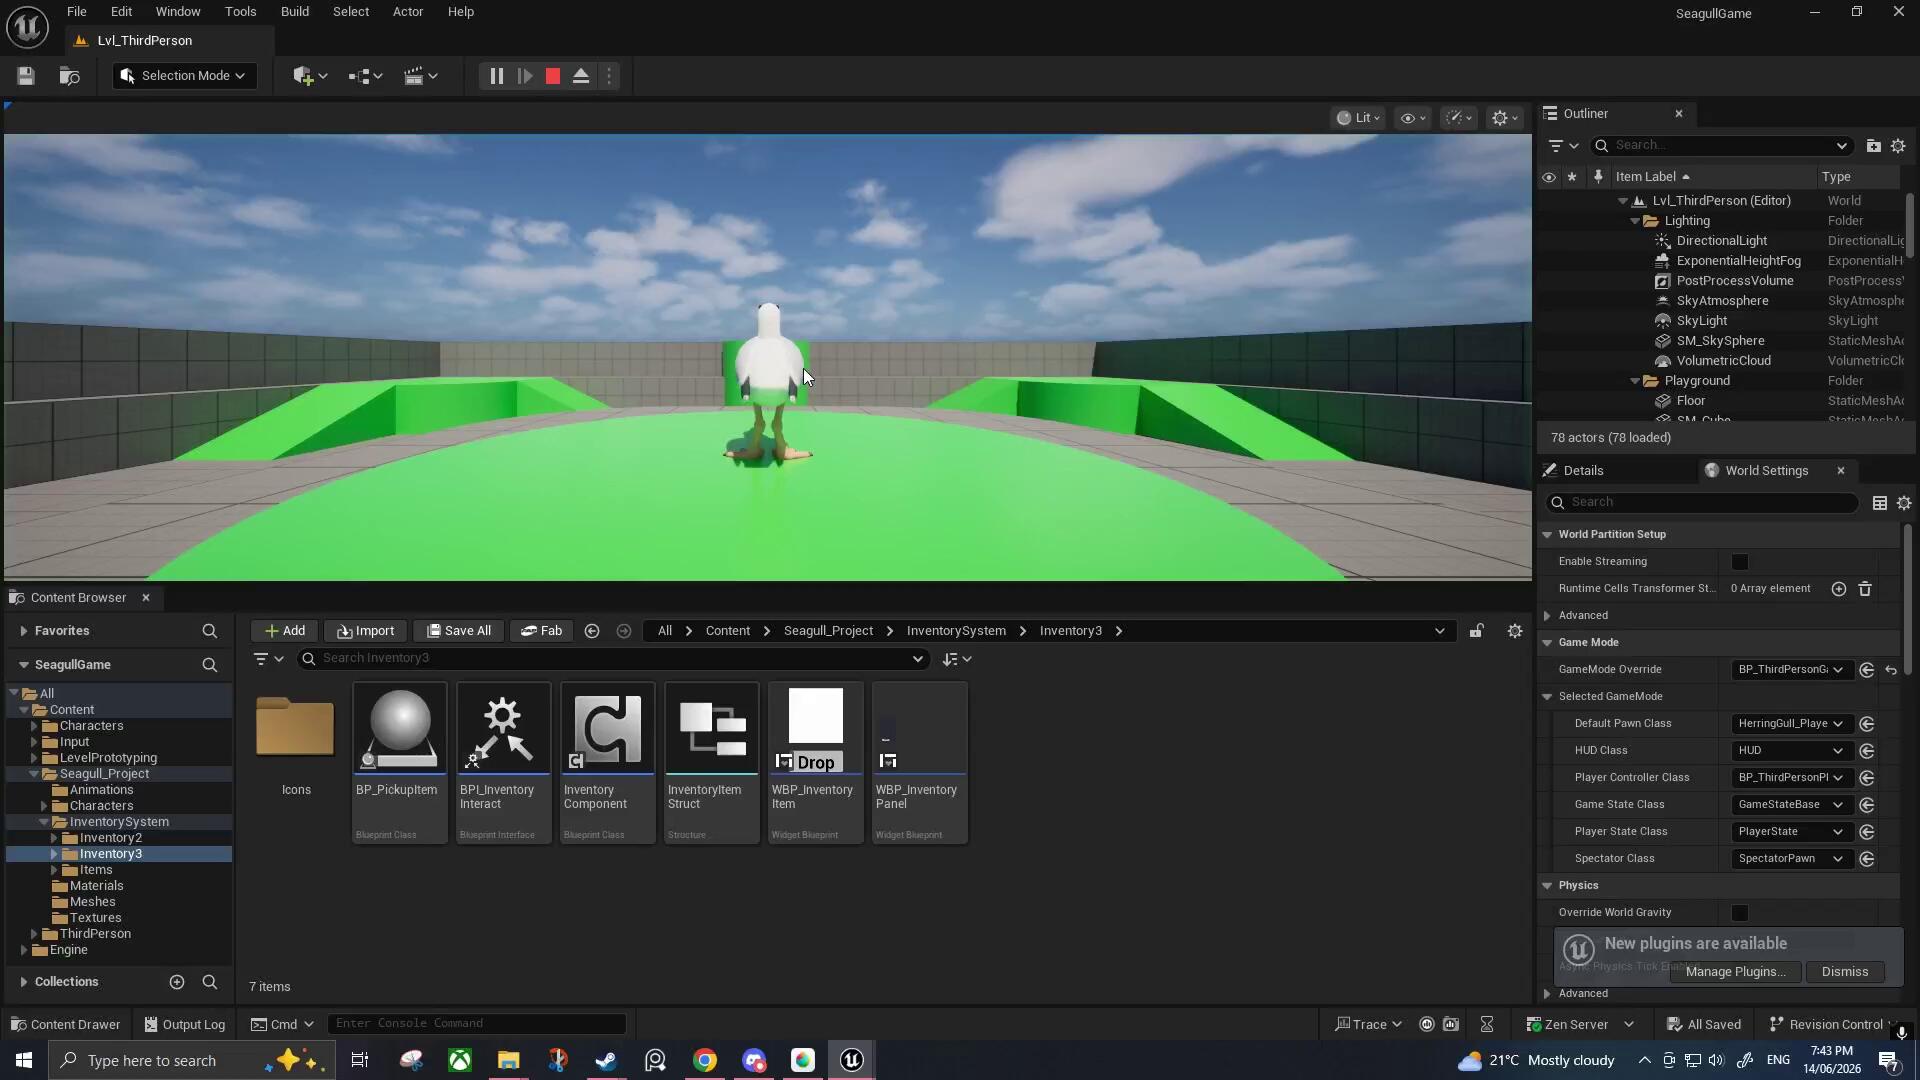The height and width of the screenshot is (1080, 1920).
Task: Open the Actor menu
Action: pyautogui.click(x=408, y=12)
